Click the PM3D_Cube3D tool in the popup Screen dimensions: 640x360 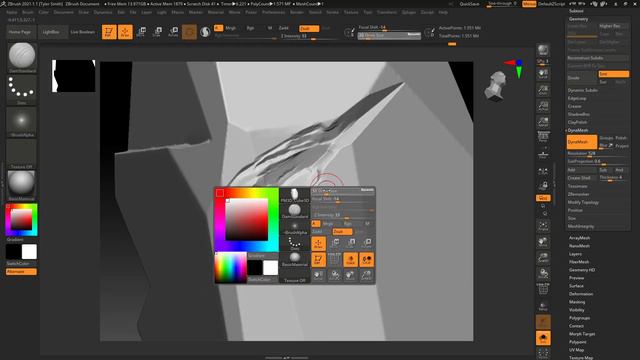tap(295, 196)
